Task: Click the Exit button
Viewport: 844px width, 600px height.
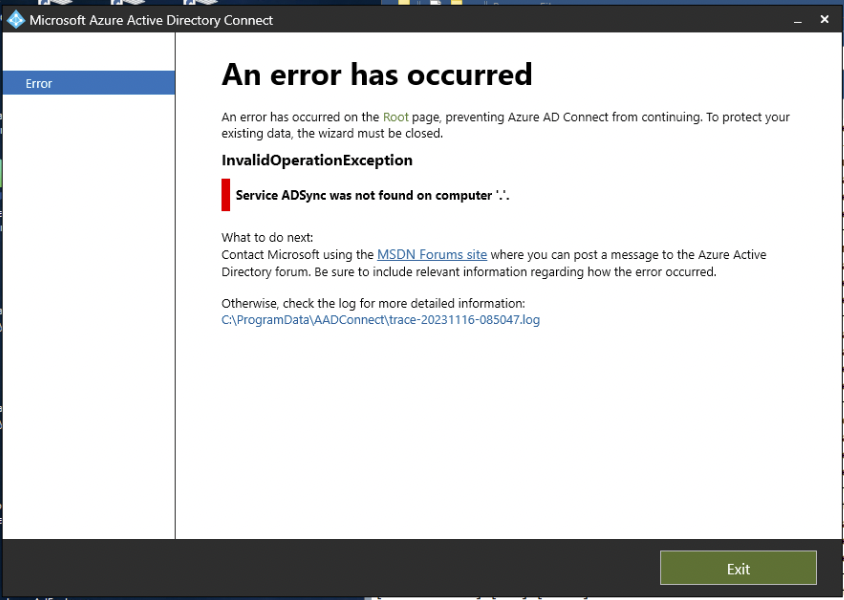Action: (738, 568)
